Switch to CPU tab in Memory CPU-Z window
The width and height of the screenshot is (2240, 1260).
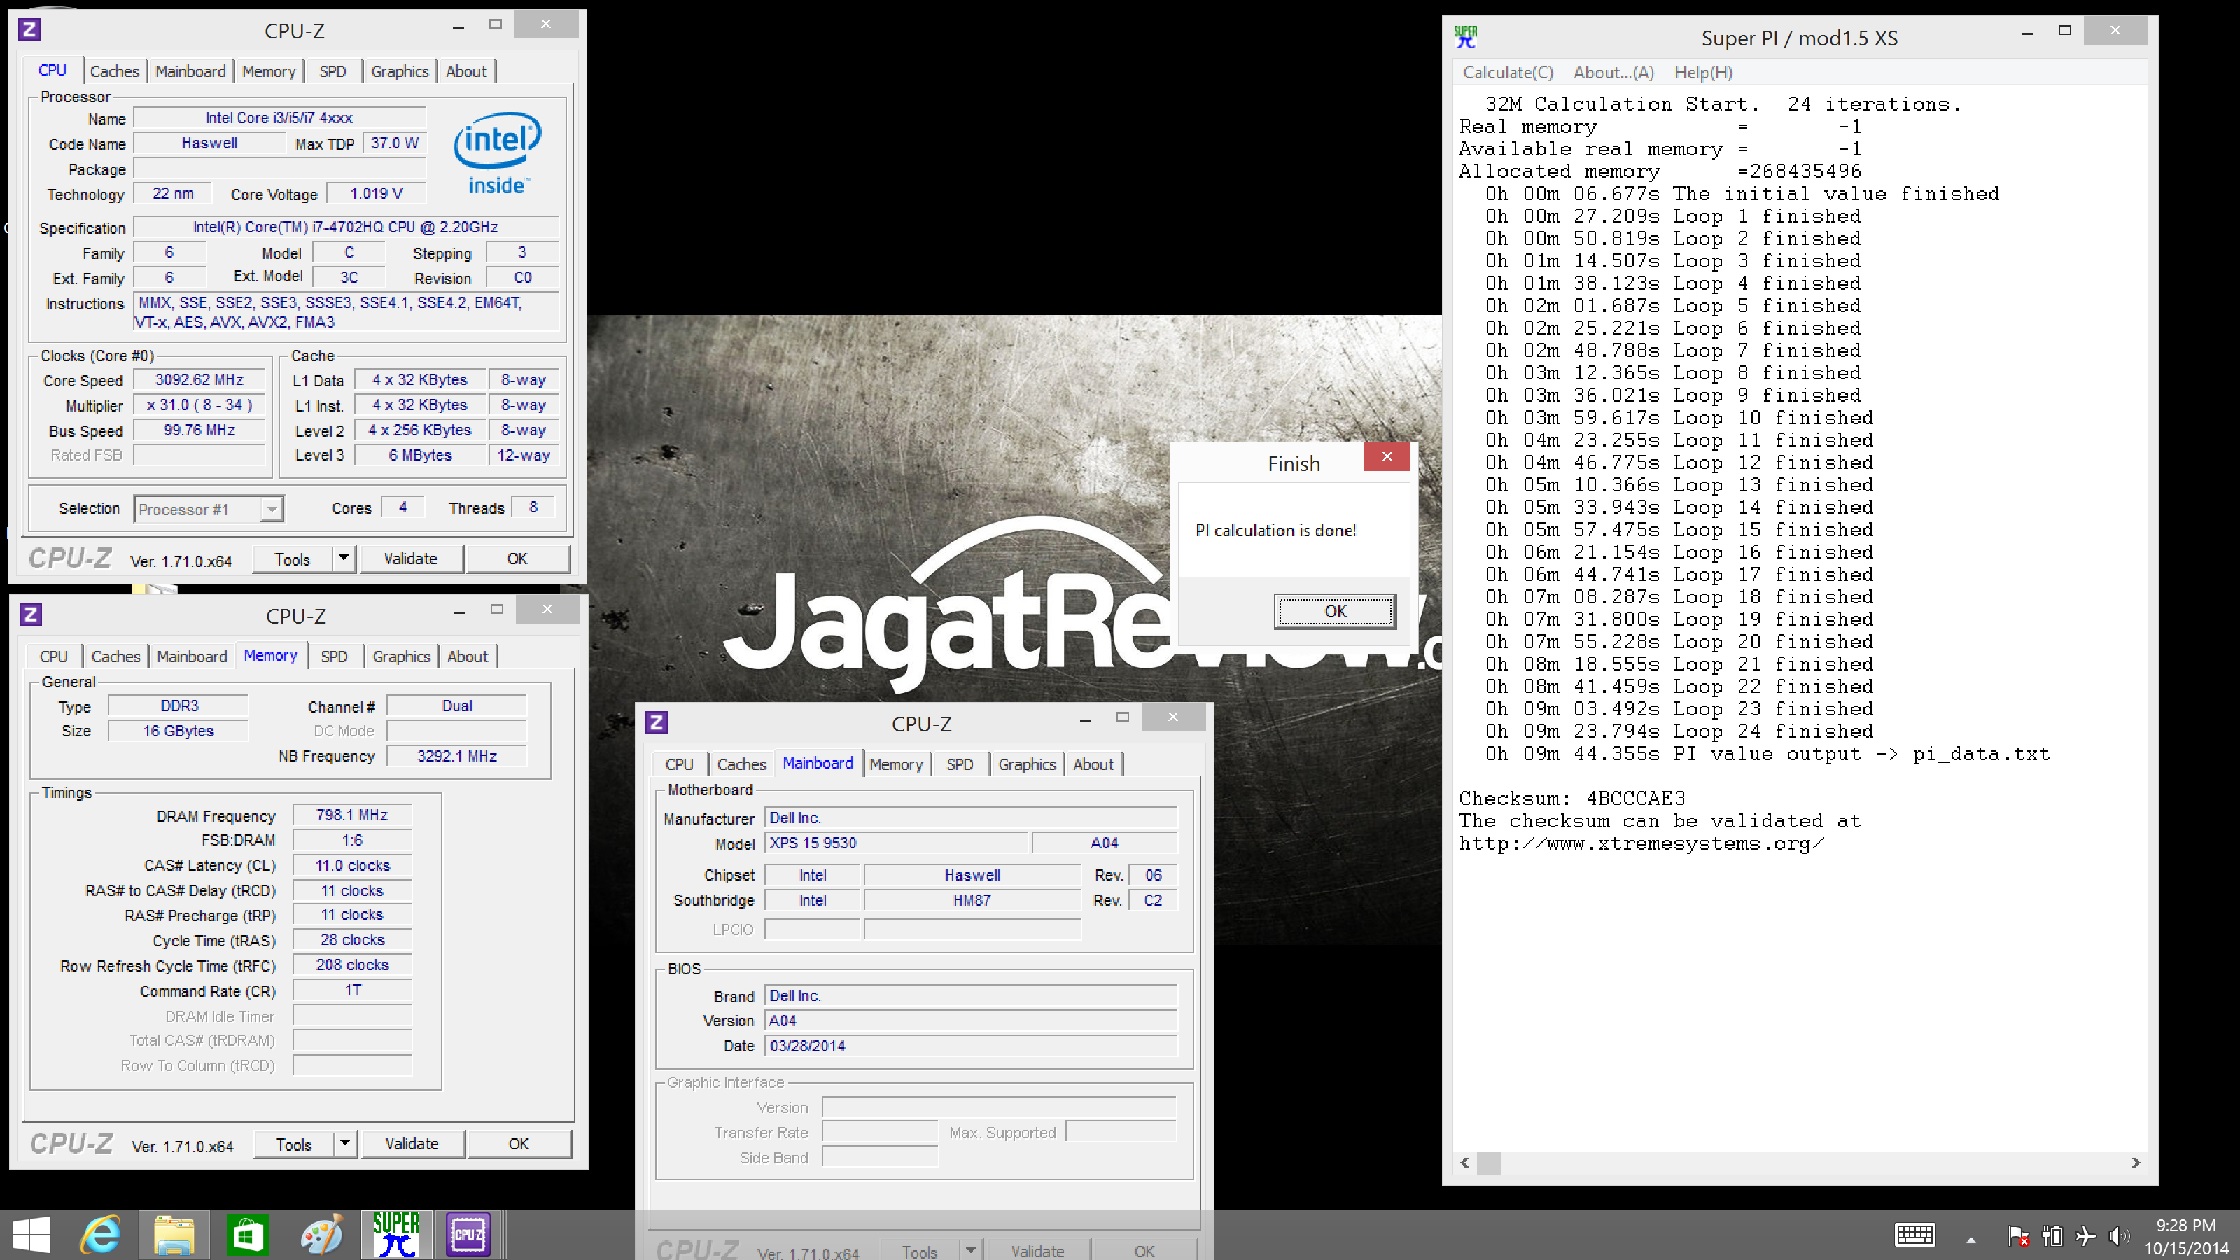[54, 656]
